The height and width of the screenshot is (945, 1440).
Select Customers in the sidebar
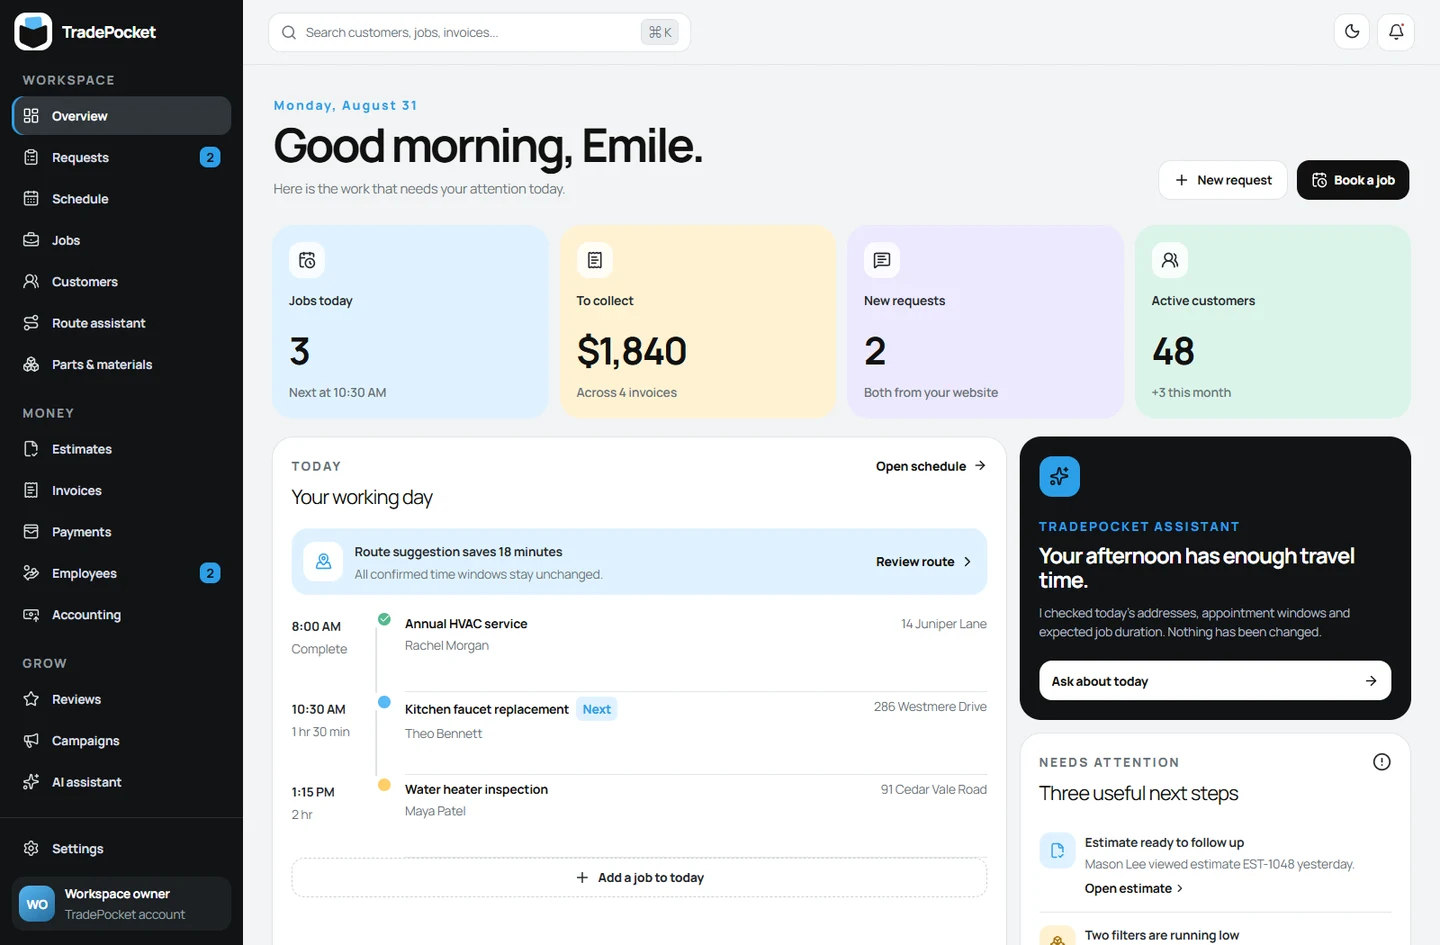pyautogui.click(x=121, y=282)
